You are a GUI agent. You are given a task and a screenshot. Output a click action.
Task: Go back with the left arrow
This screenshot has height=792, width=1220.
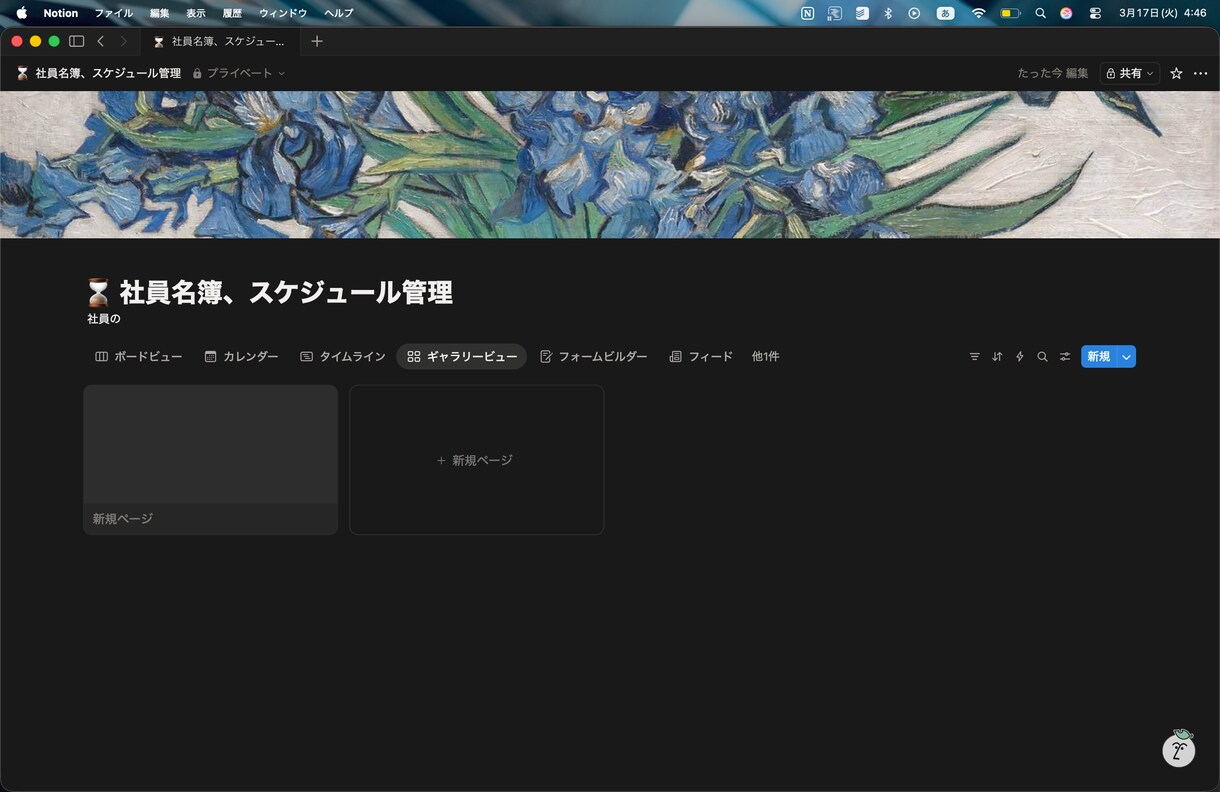click(100, 41)
